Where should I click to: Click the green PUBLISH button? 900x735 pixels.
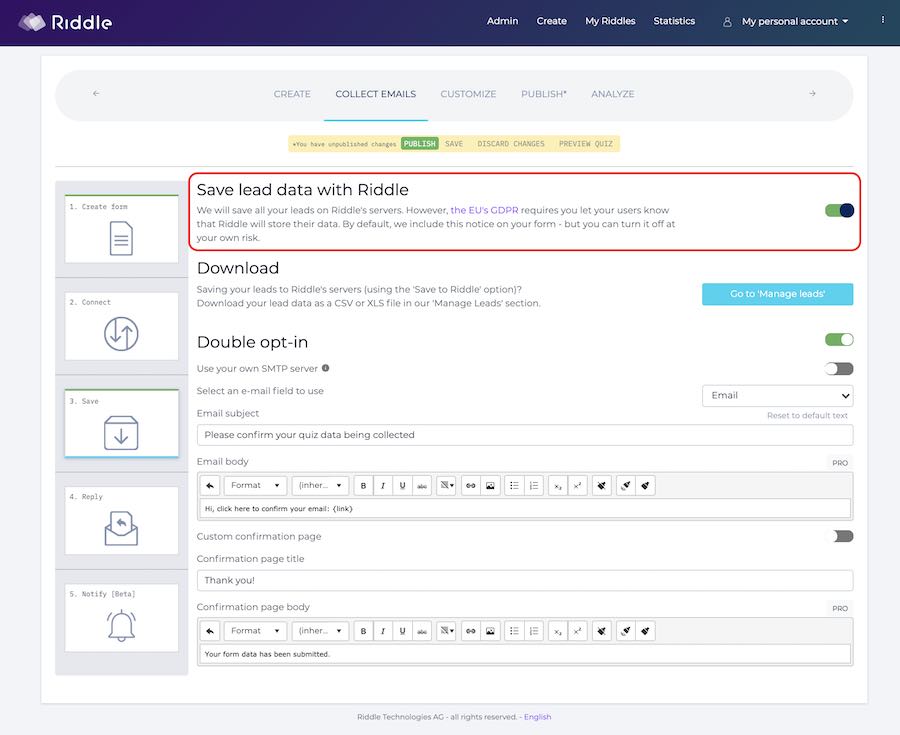420,143
